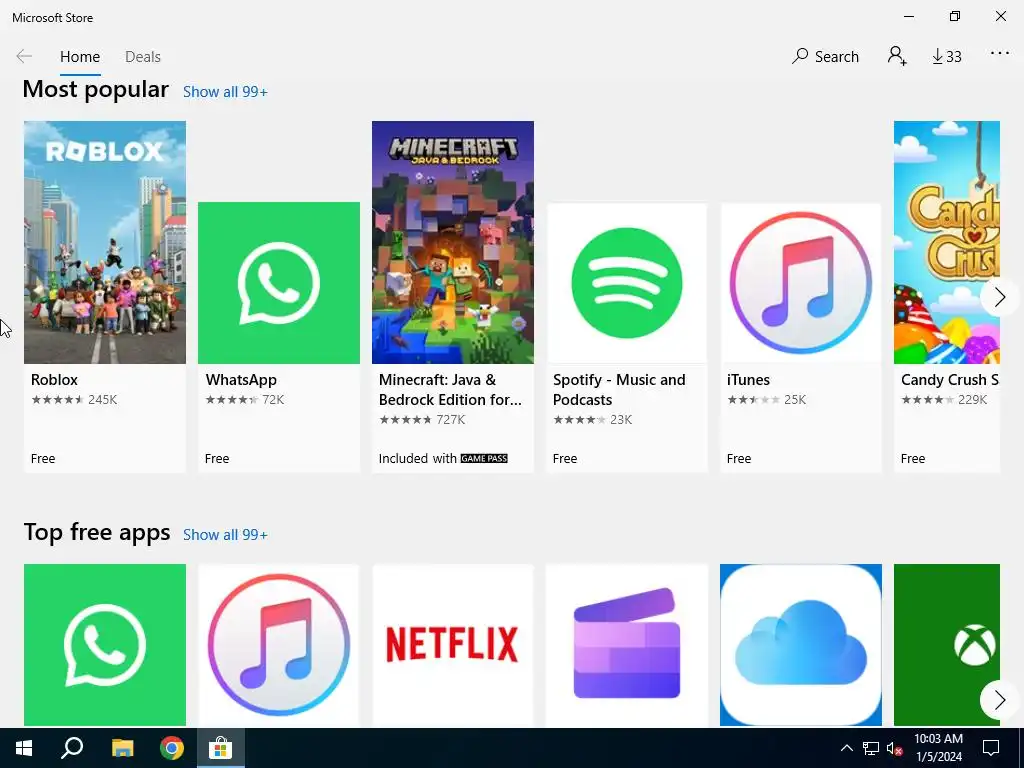
Task: Click the Game Pass badge on Minecraft
Action: (484, 458)
